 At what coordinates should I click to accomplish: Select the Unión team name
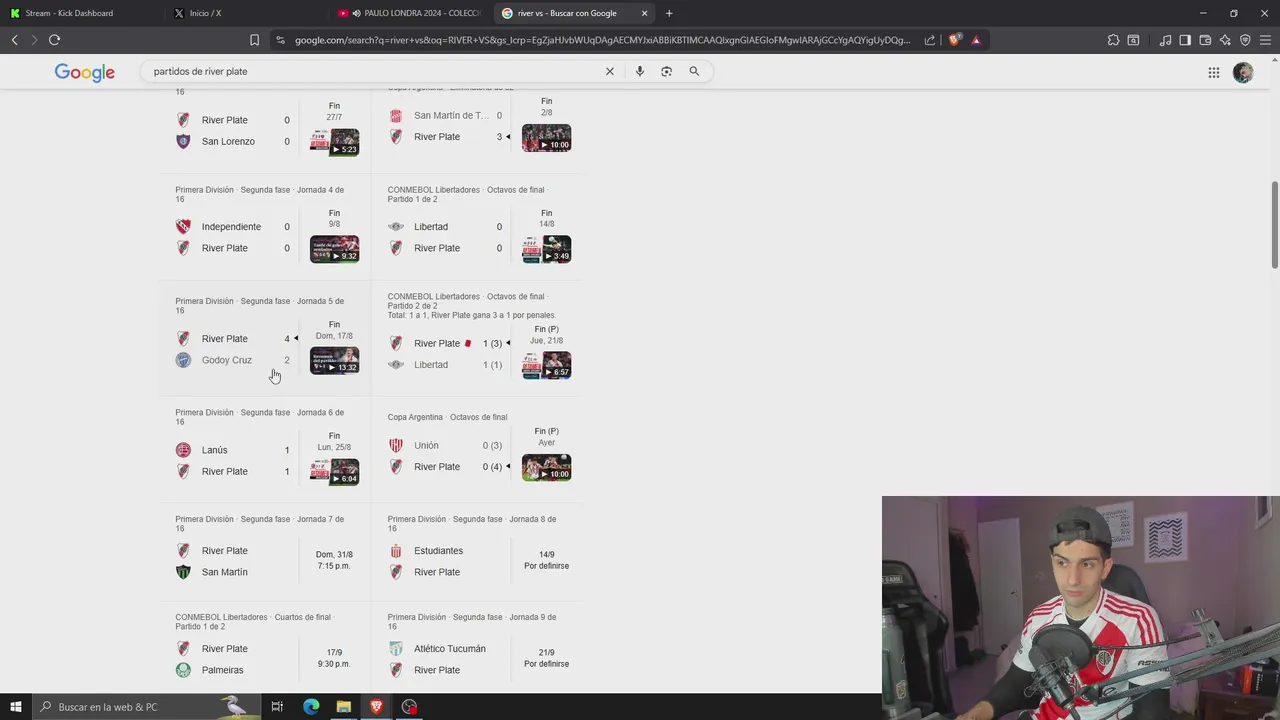(x=426, y=445)
